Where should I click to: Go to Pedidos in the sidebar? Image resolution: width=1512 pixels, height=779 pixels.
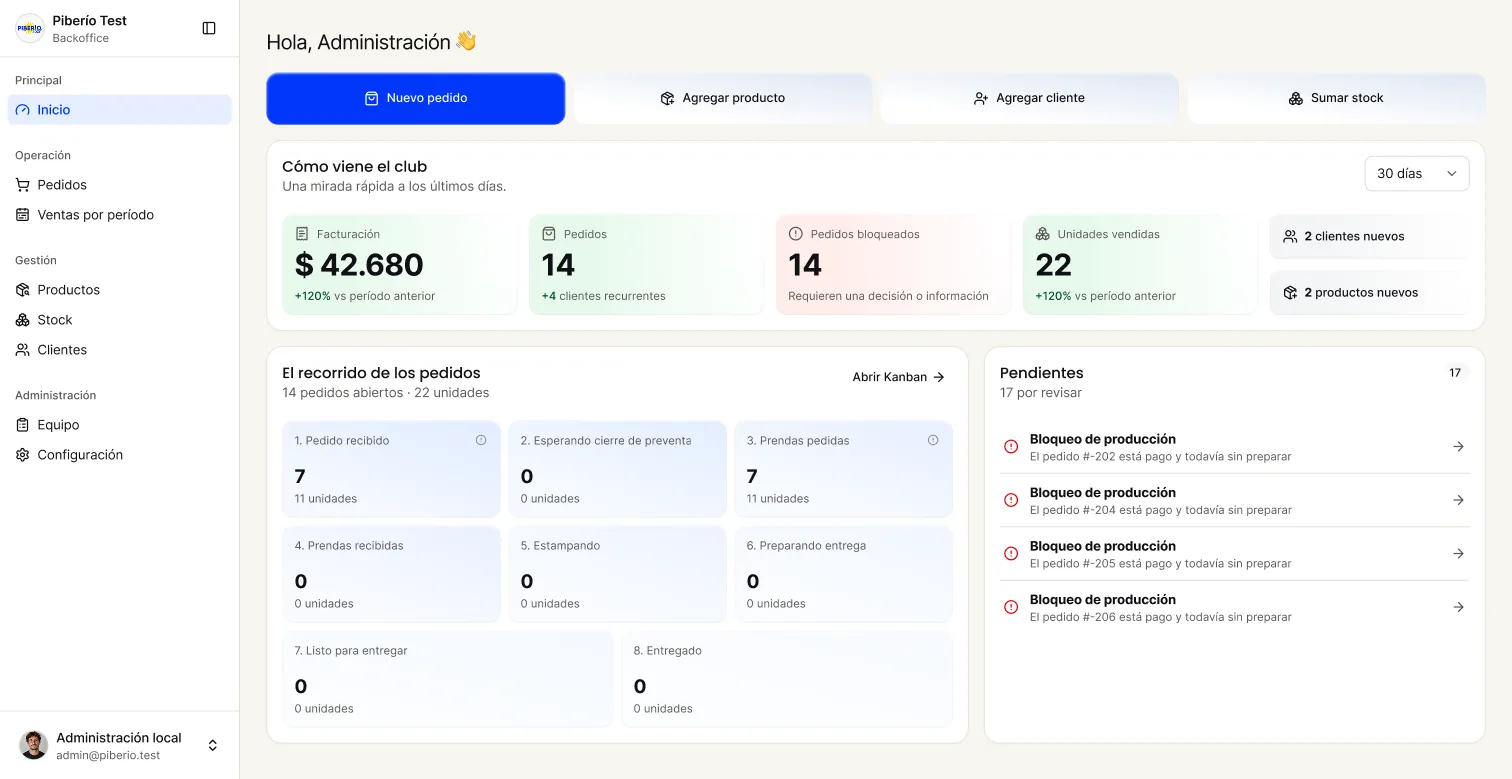point(120,185)
